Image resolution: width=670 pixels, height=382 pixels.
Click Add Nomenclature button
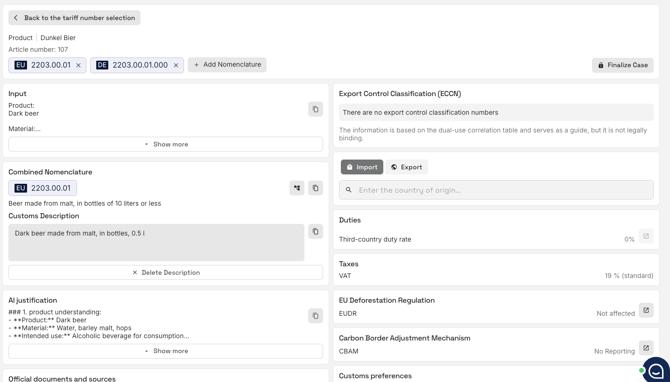point(227,65)
